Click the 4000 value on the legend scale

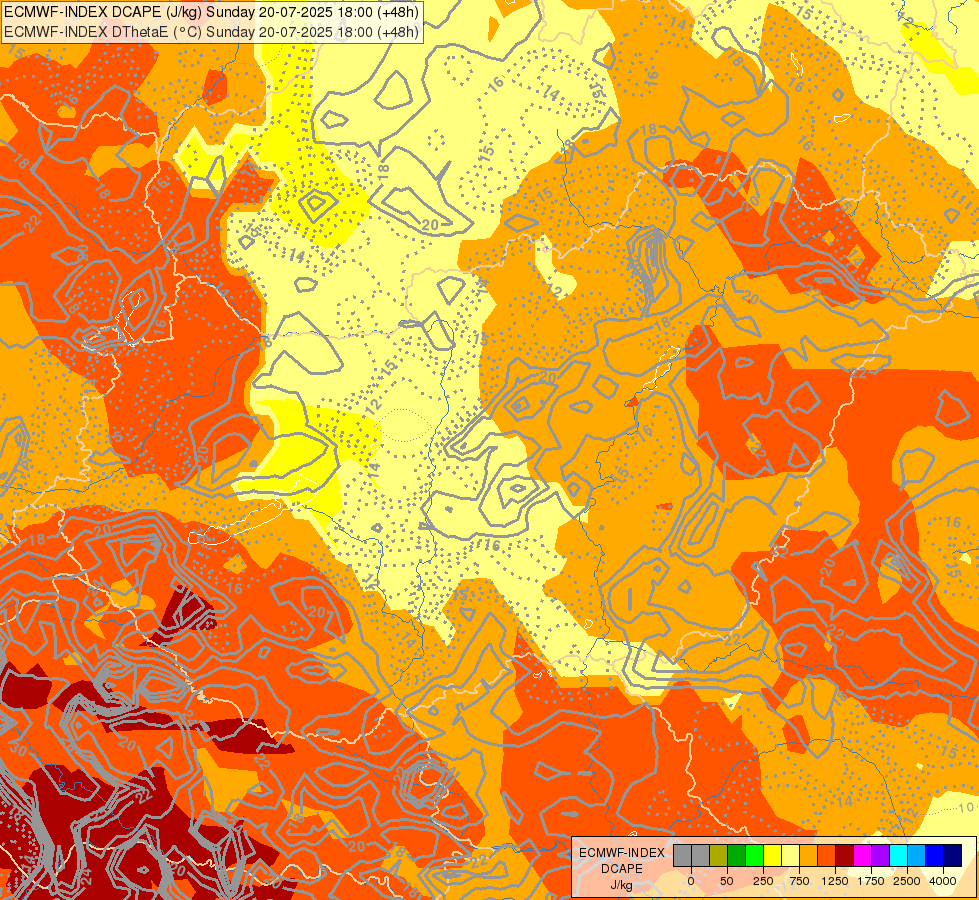click(x=943, y=881)
